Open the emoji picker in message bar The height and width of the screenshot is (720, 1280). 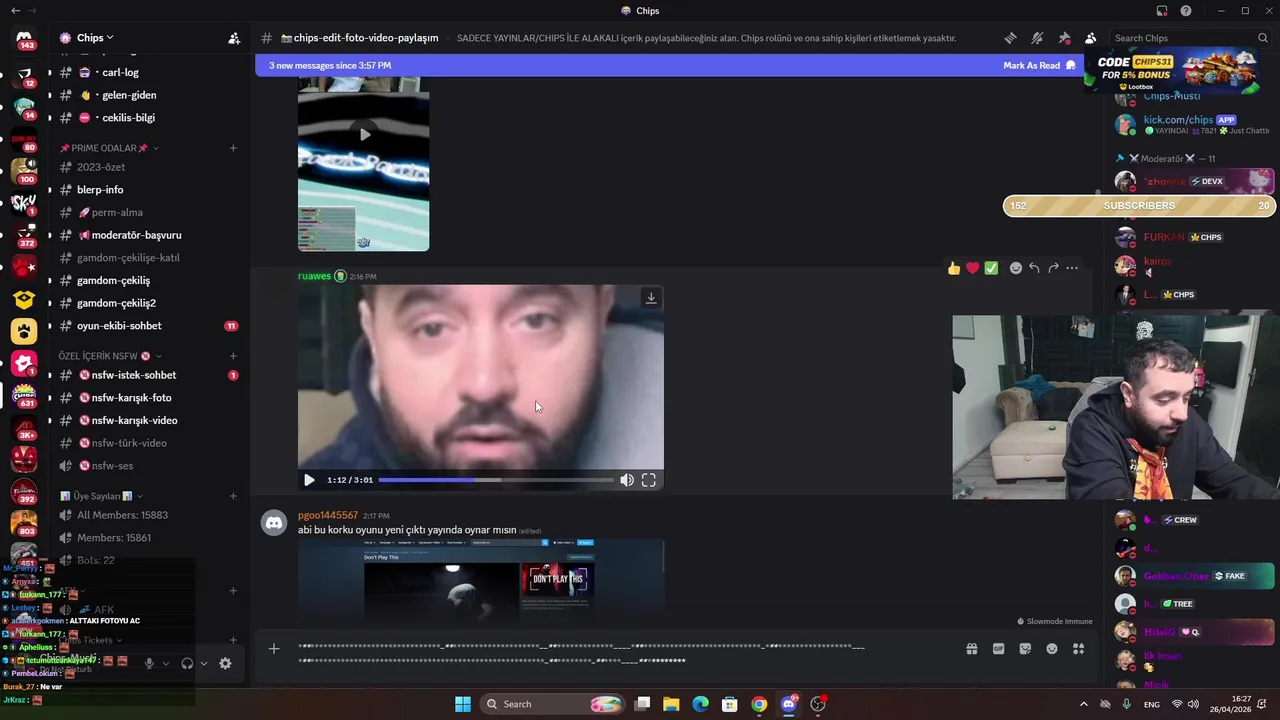(x=1052, y=649)
